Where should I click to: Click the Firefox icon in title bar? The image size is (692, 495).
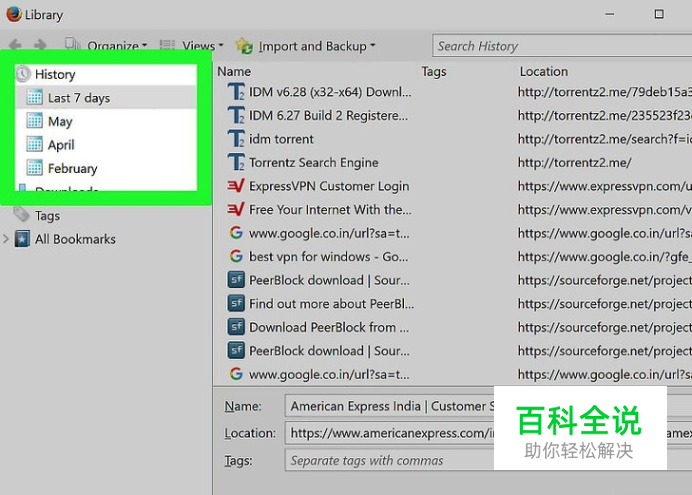tap(13, 14)
